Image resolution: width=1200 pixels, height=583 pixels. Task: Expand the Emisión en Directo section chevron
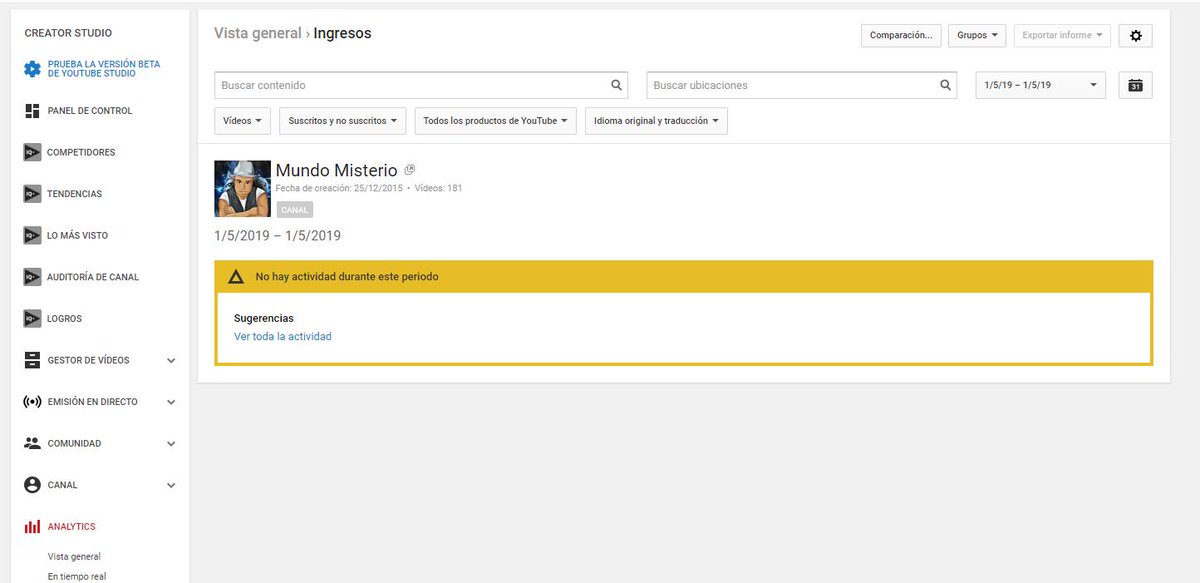(171, 403)
